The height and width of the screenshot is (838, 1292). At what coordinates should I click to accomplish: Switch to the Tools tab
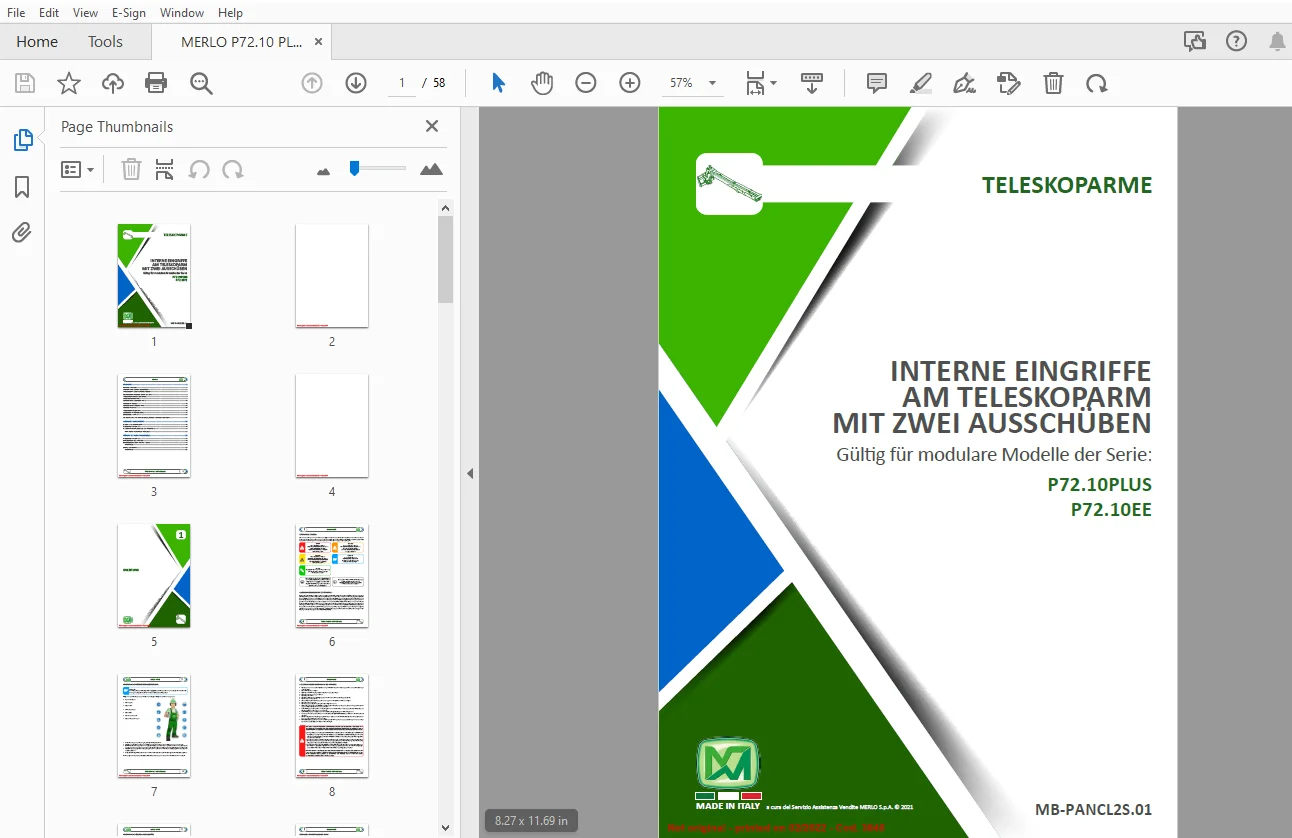[x=105, y=42]
